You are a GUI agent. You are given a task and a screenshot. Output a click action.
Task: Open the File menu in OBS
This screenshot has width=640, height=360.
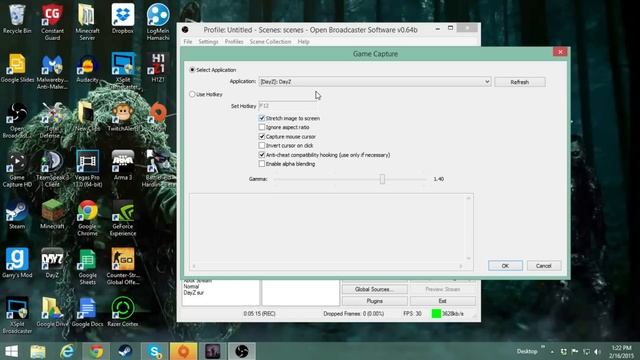coord(188,42)
